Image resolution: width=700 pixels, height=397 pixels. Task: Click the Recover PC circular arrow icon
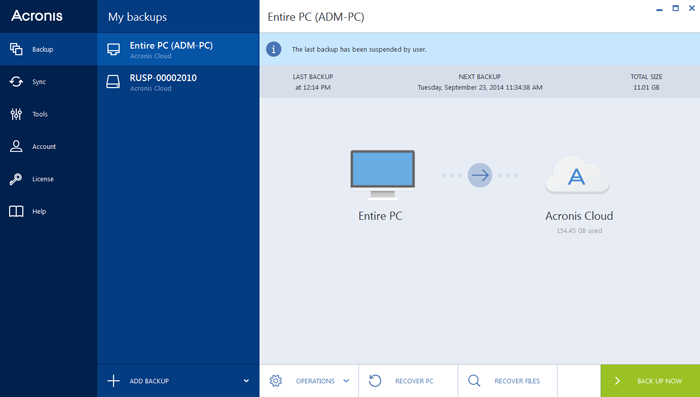(x=375, y=381)
